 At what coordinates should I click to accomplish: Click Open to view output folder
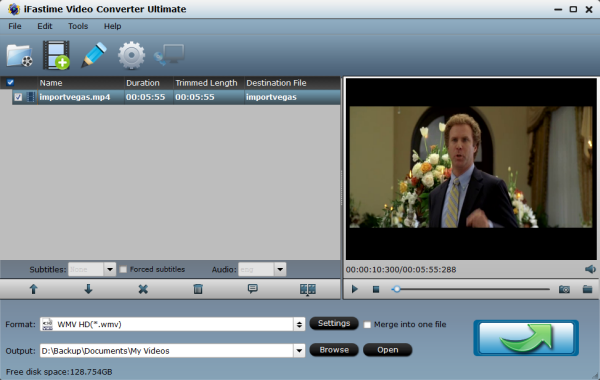click(388, 350)
